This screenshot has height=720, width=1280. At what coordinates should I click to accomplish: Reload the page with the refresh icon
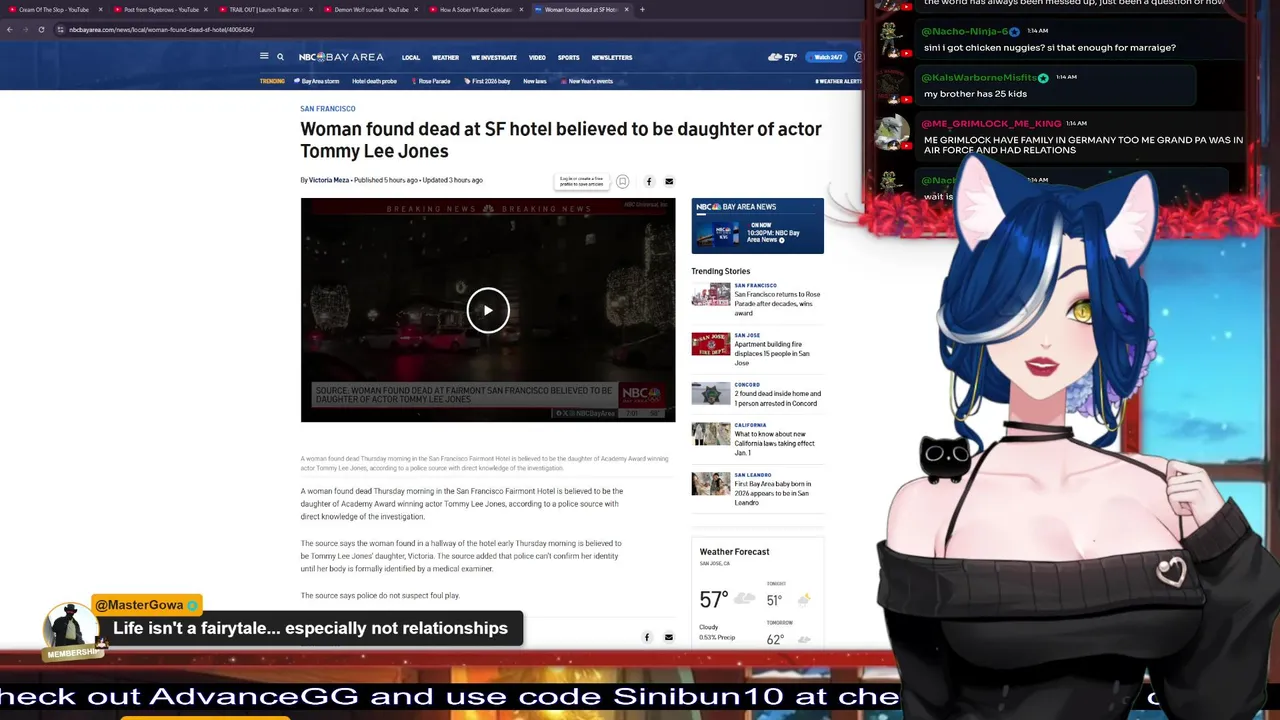click(x=41, y=29)
